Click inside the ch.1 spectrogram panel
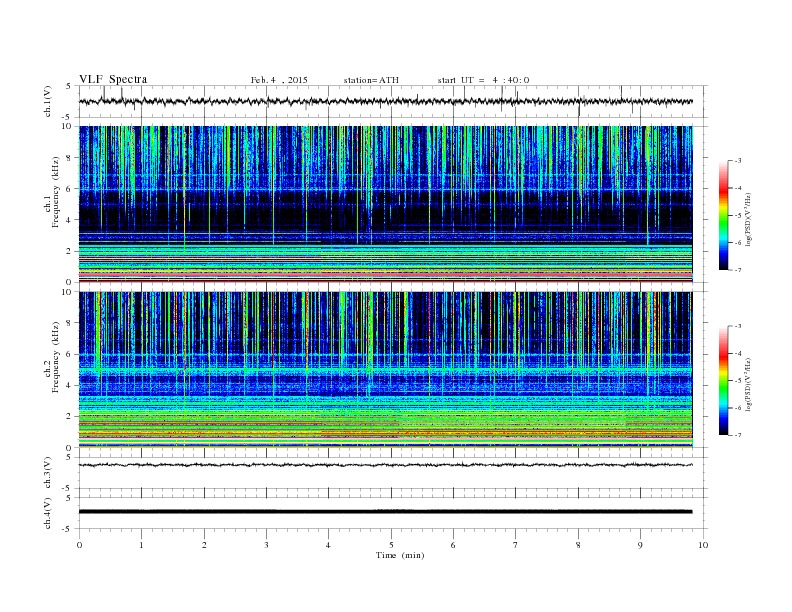Screen dimensions: 792x612 [385, 204]
